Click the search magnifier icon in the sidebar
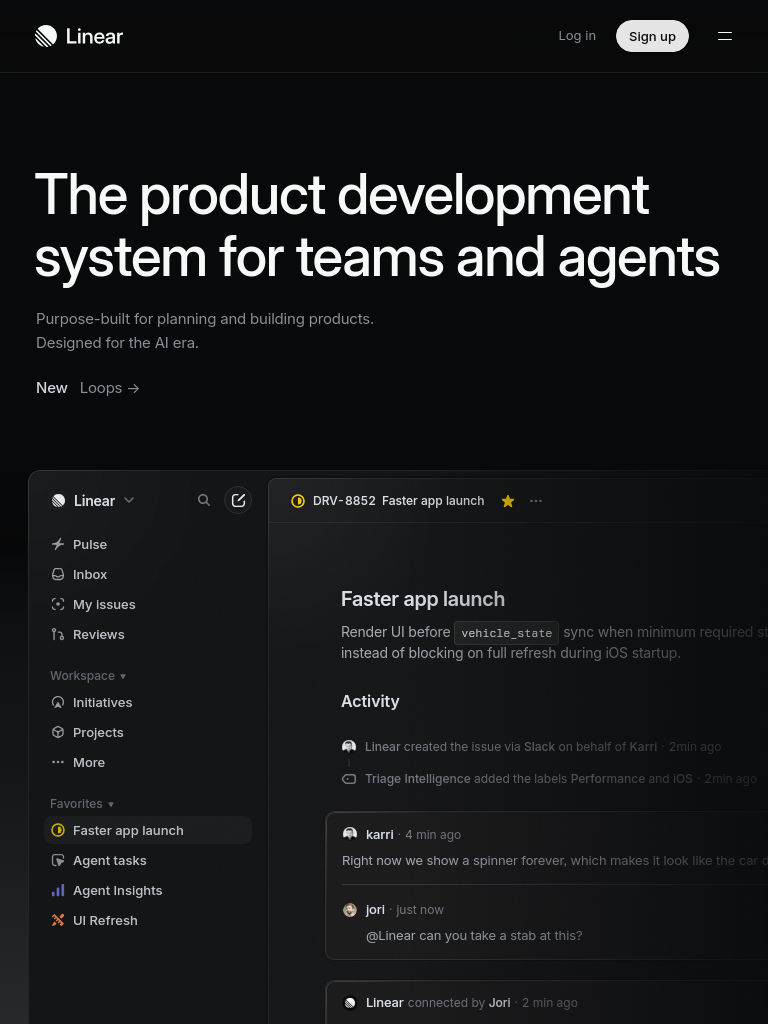768x1024 pixels. (204, 500)
